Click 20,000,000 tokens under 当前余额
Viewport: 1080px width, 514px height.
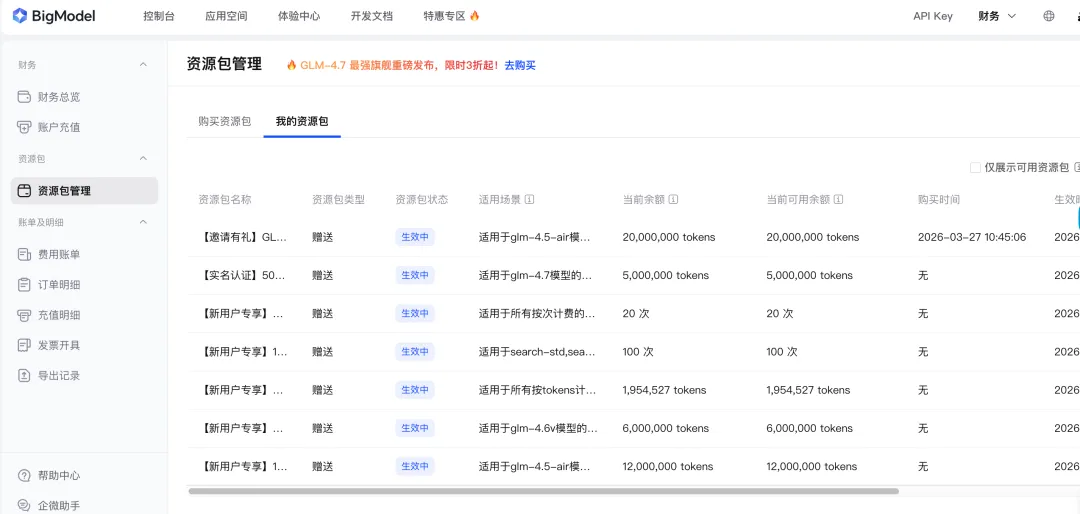tap(669, 237)
